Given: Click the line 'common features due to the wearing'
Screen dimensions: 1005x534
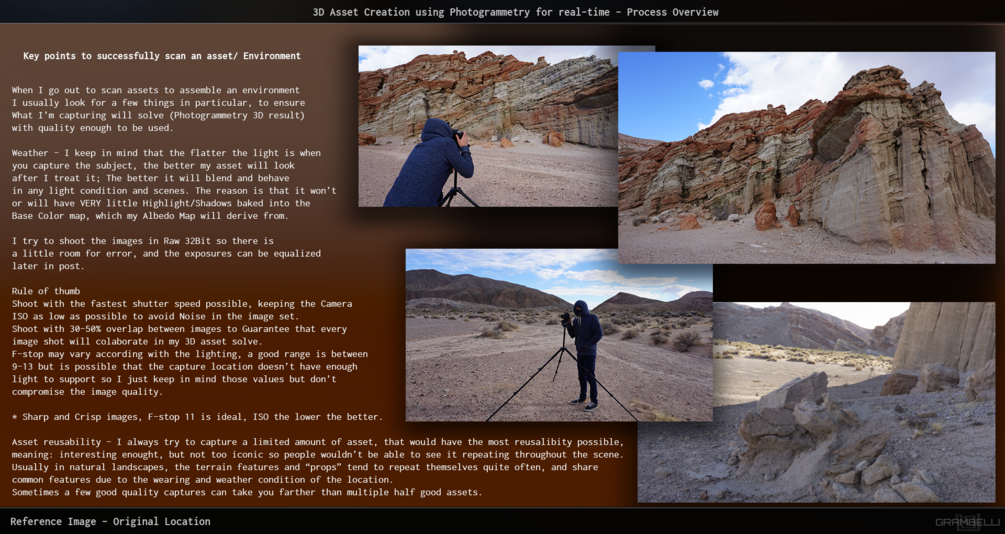Looking at the screenshot, I should coord(203,480).
